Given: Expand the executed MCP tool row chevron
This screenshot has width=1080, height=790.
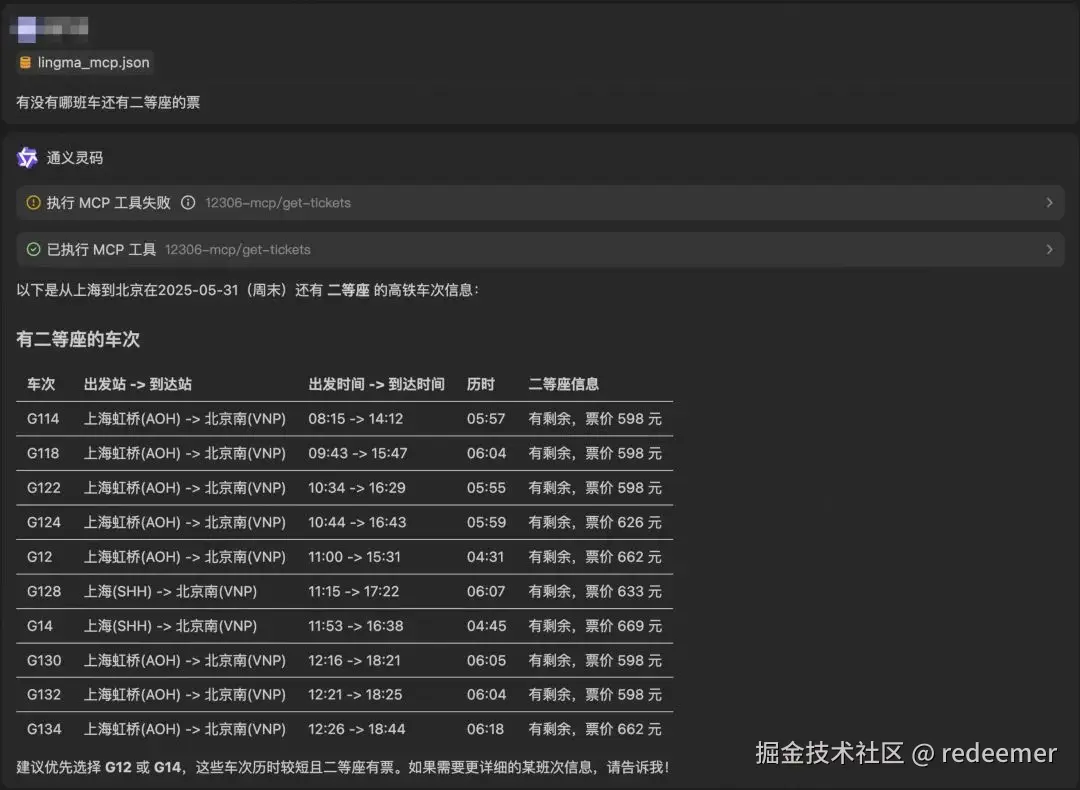Looking at the screenshot, I should [x=1049, y=249].
